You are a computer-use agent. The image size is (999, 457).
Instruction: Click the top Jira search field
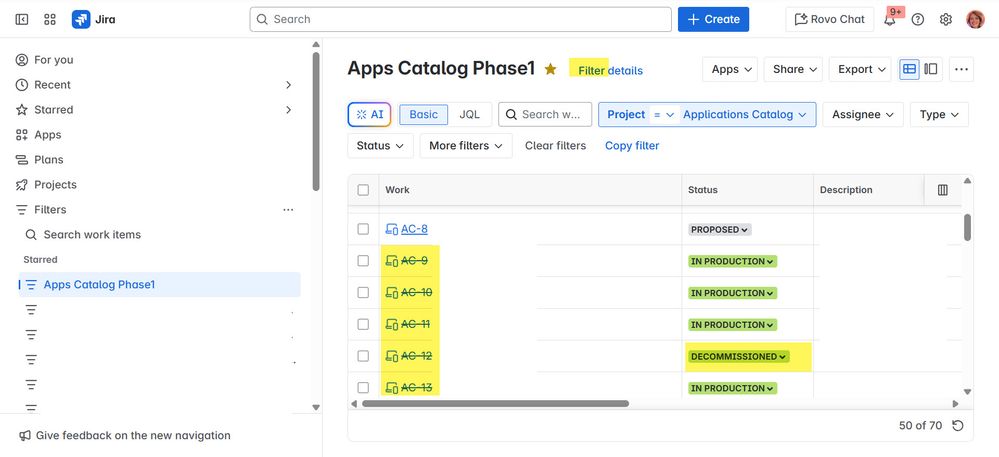(460, 19)
